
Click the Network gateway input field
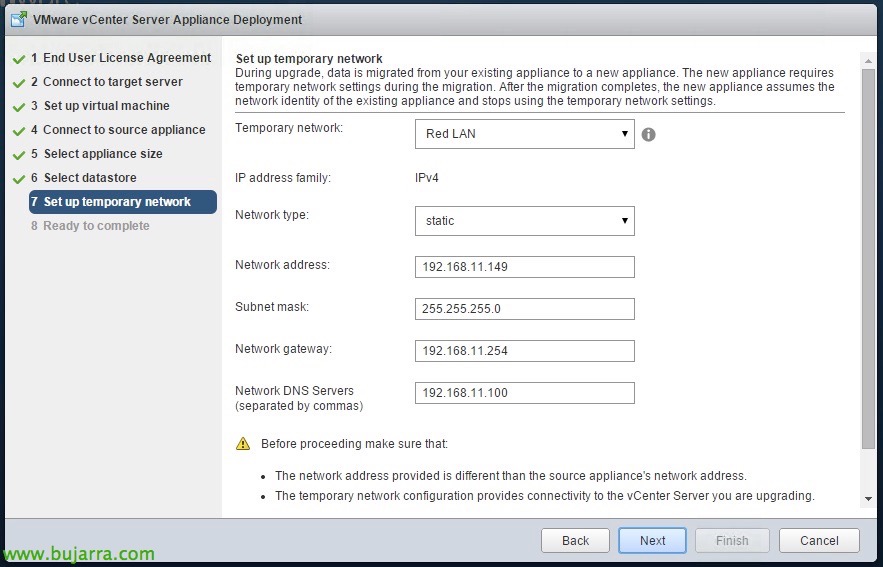coord(524,351)
